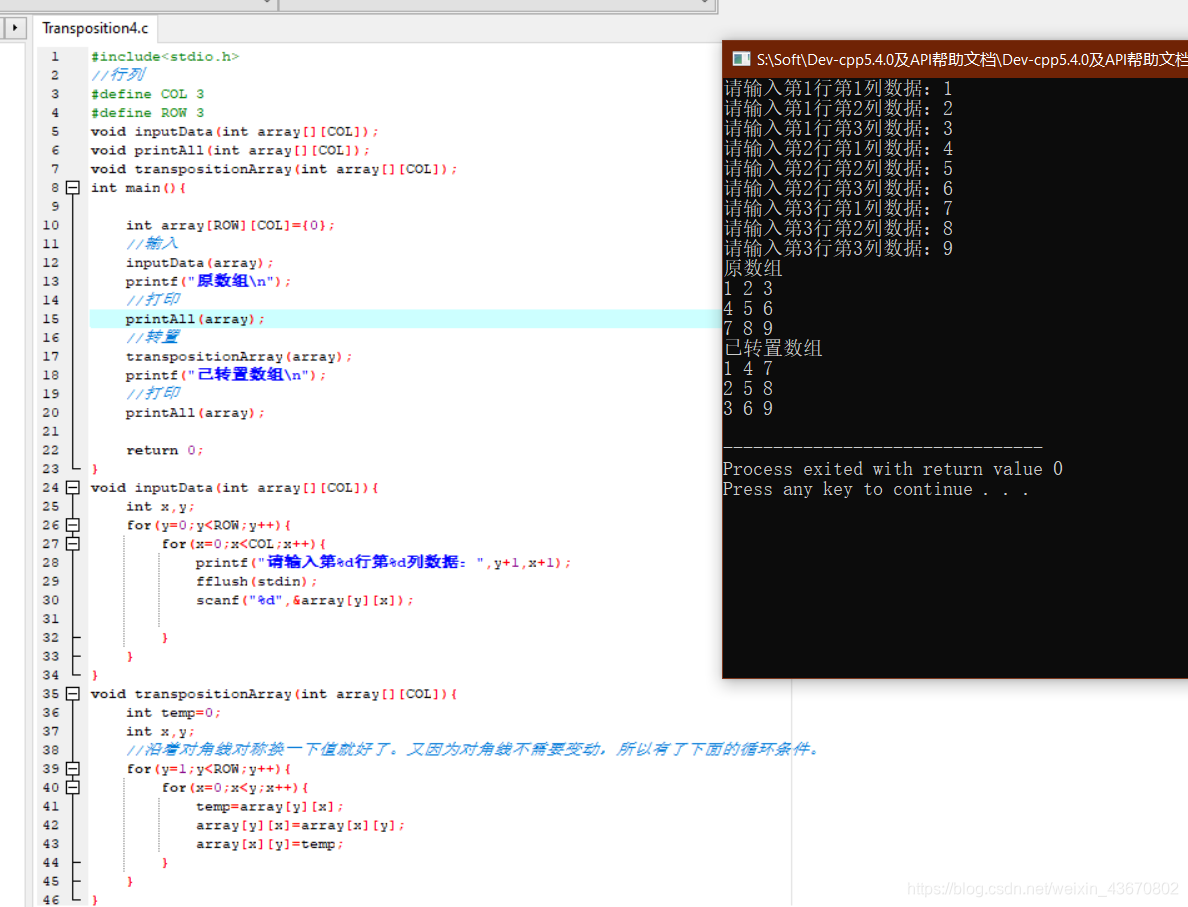Click the long Chinese comment on line 38
Viewport: 1188px width, 907px height.
point(474,749)
